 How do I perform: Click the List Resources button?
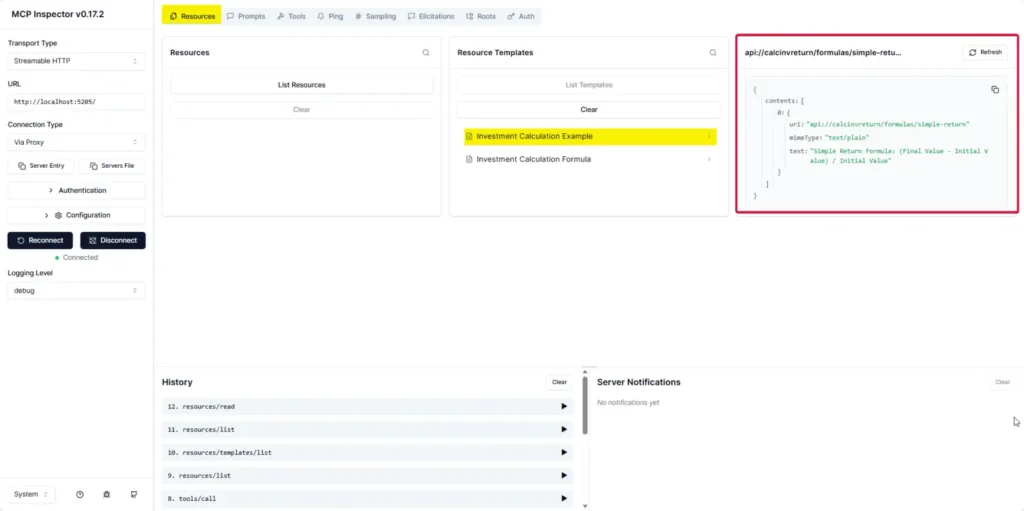coord(301,85)
